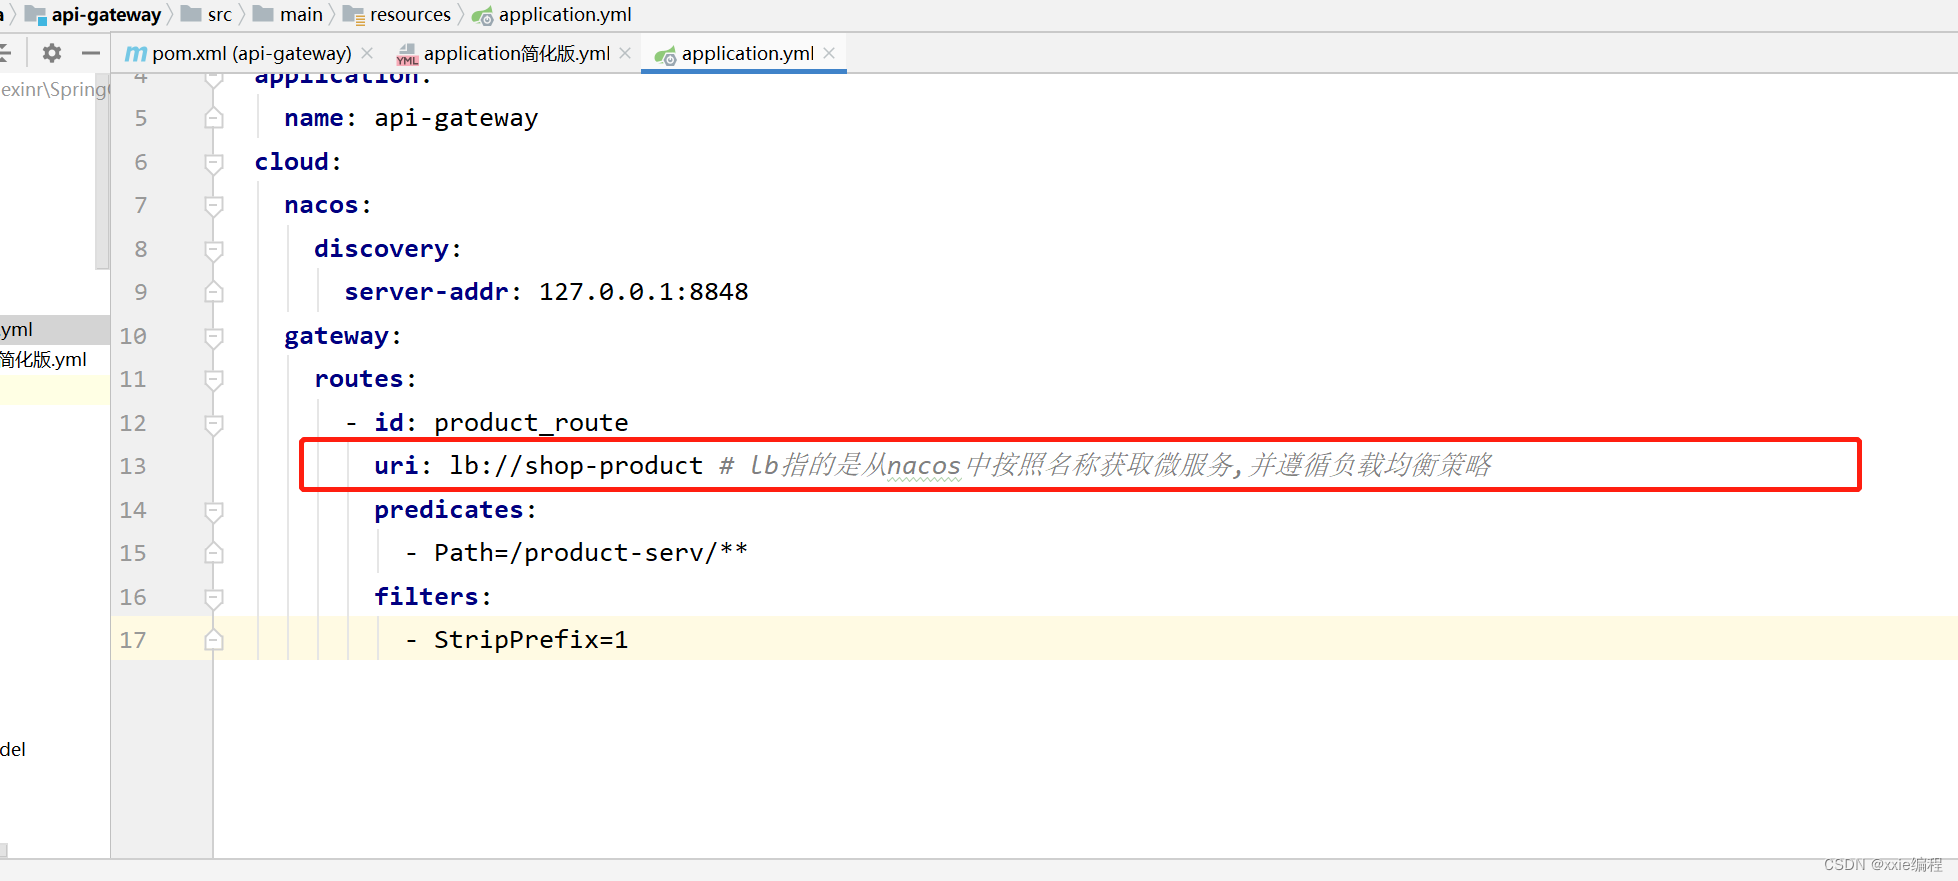This screenshot has height=881, width=1958.
Task: Collapse the cloud: block fold marker
Action: pos(214,162)
